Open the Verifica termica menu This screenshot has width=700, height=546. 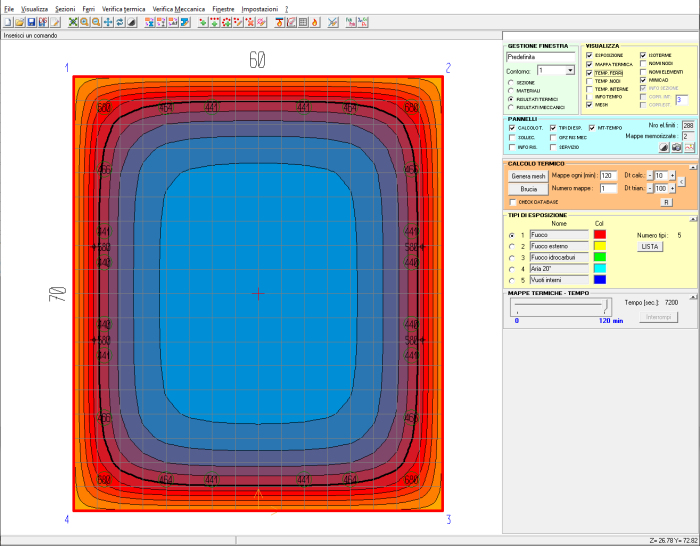click(x=124, y=8)
